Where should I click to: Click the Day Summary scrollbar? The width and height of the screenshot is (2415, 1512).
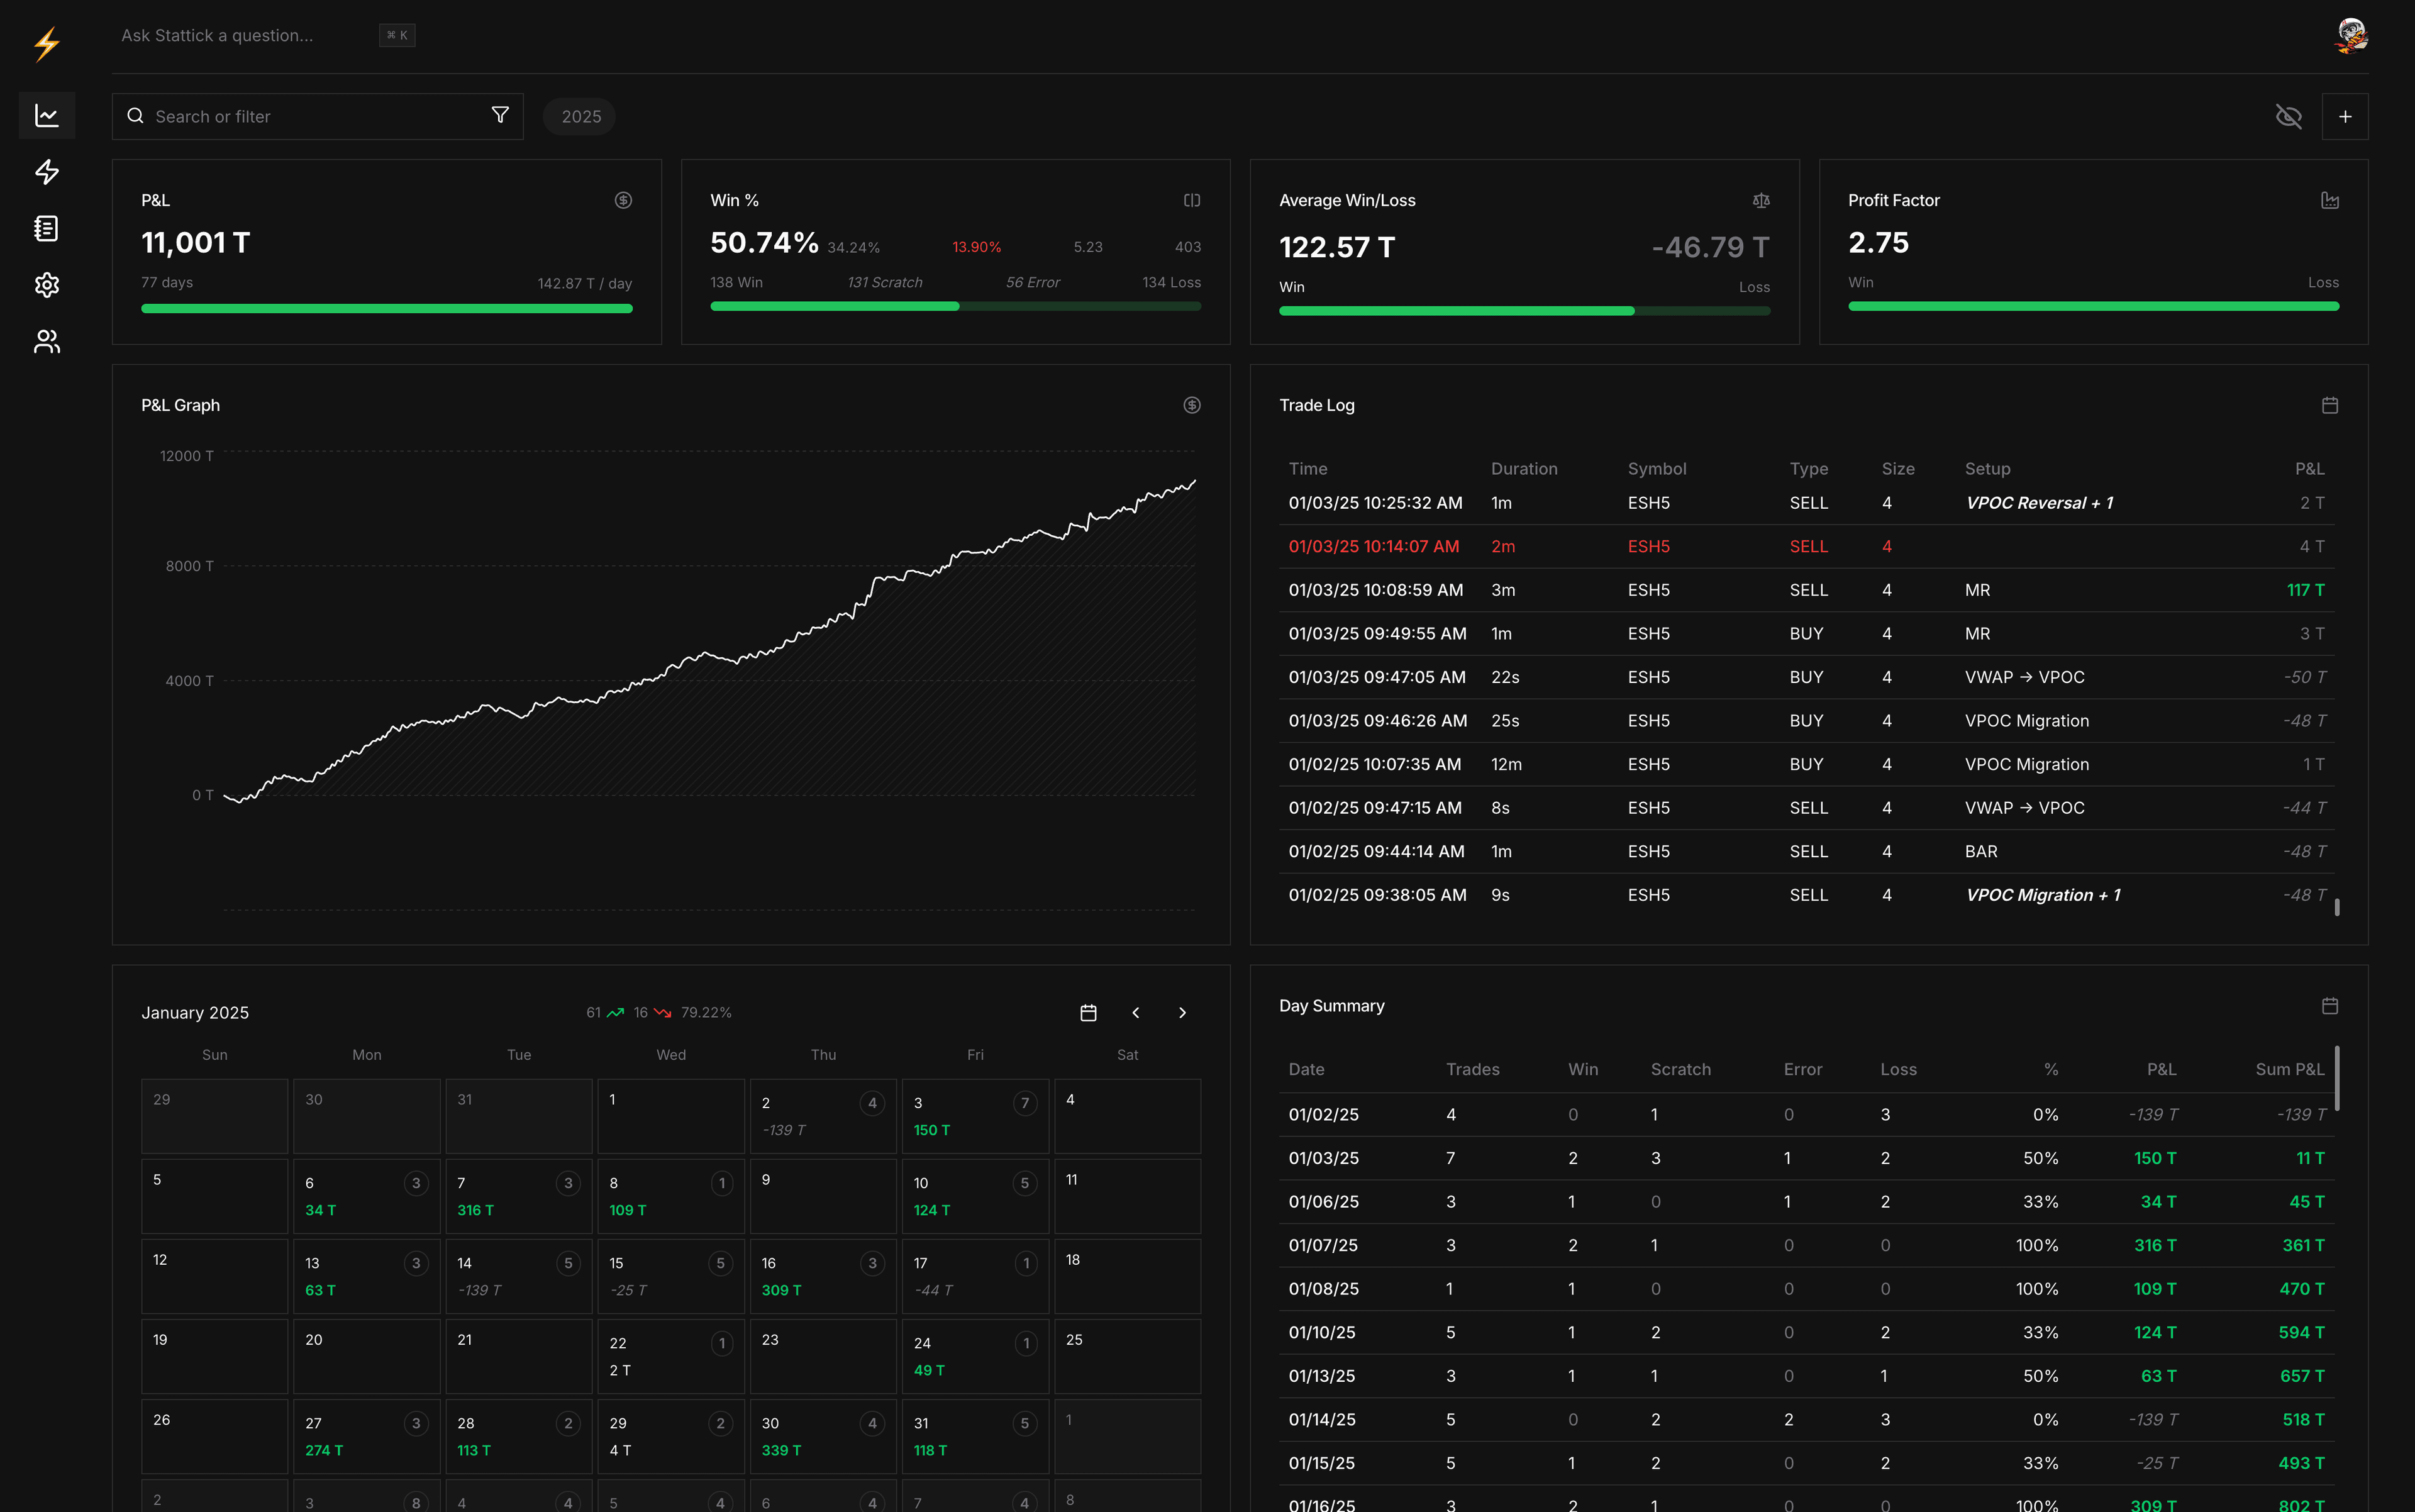tap(2336, 1078)
